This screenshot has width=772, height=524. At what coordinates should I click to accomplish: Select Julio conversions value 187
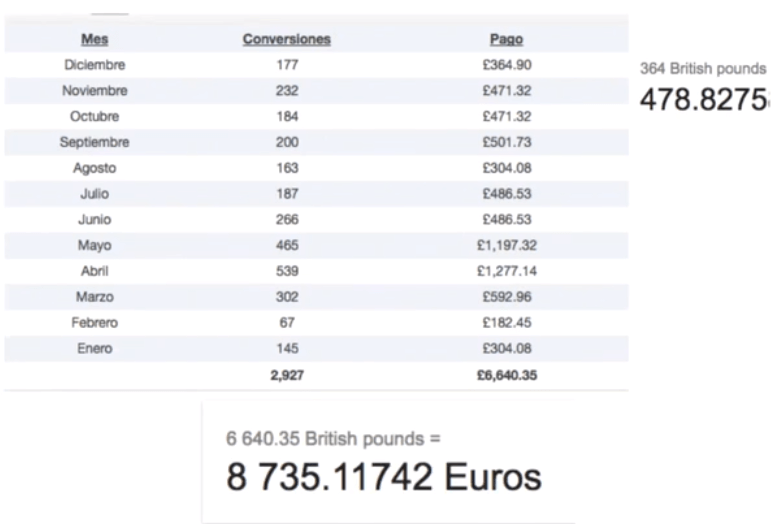pyautogui.click(x=287, y=194)
